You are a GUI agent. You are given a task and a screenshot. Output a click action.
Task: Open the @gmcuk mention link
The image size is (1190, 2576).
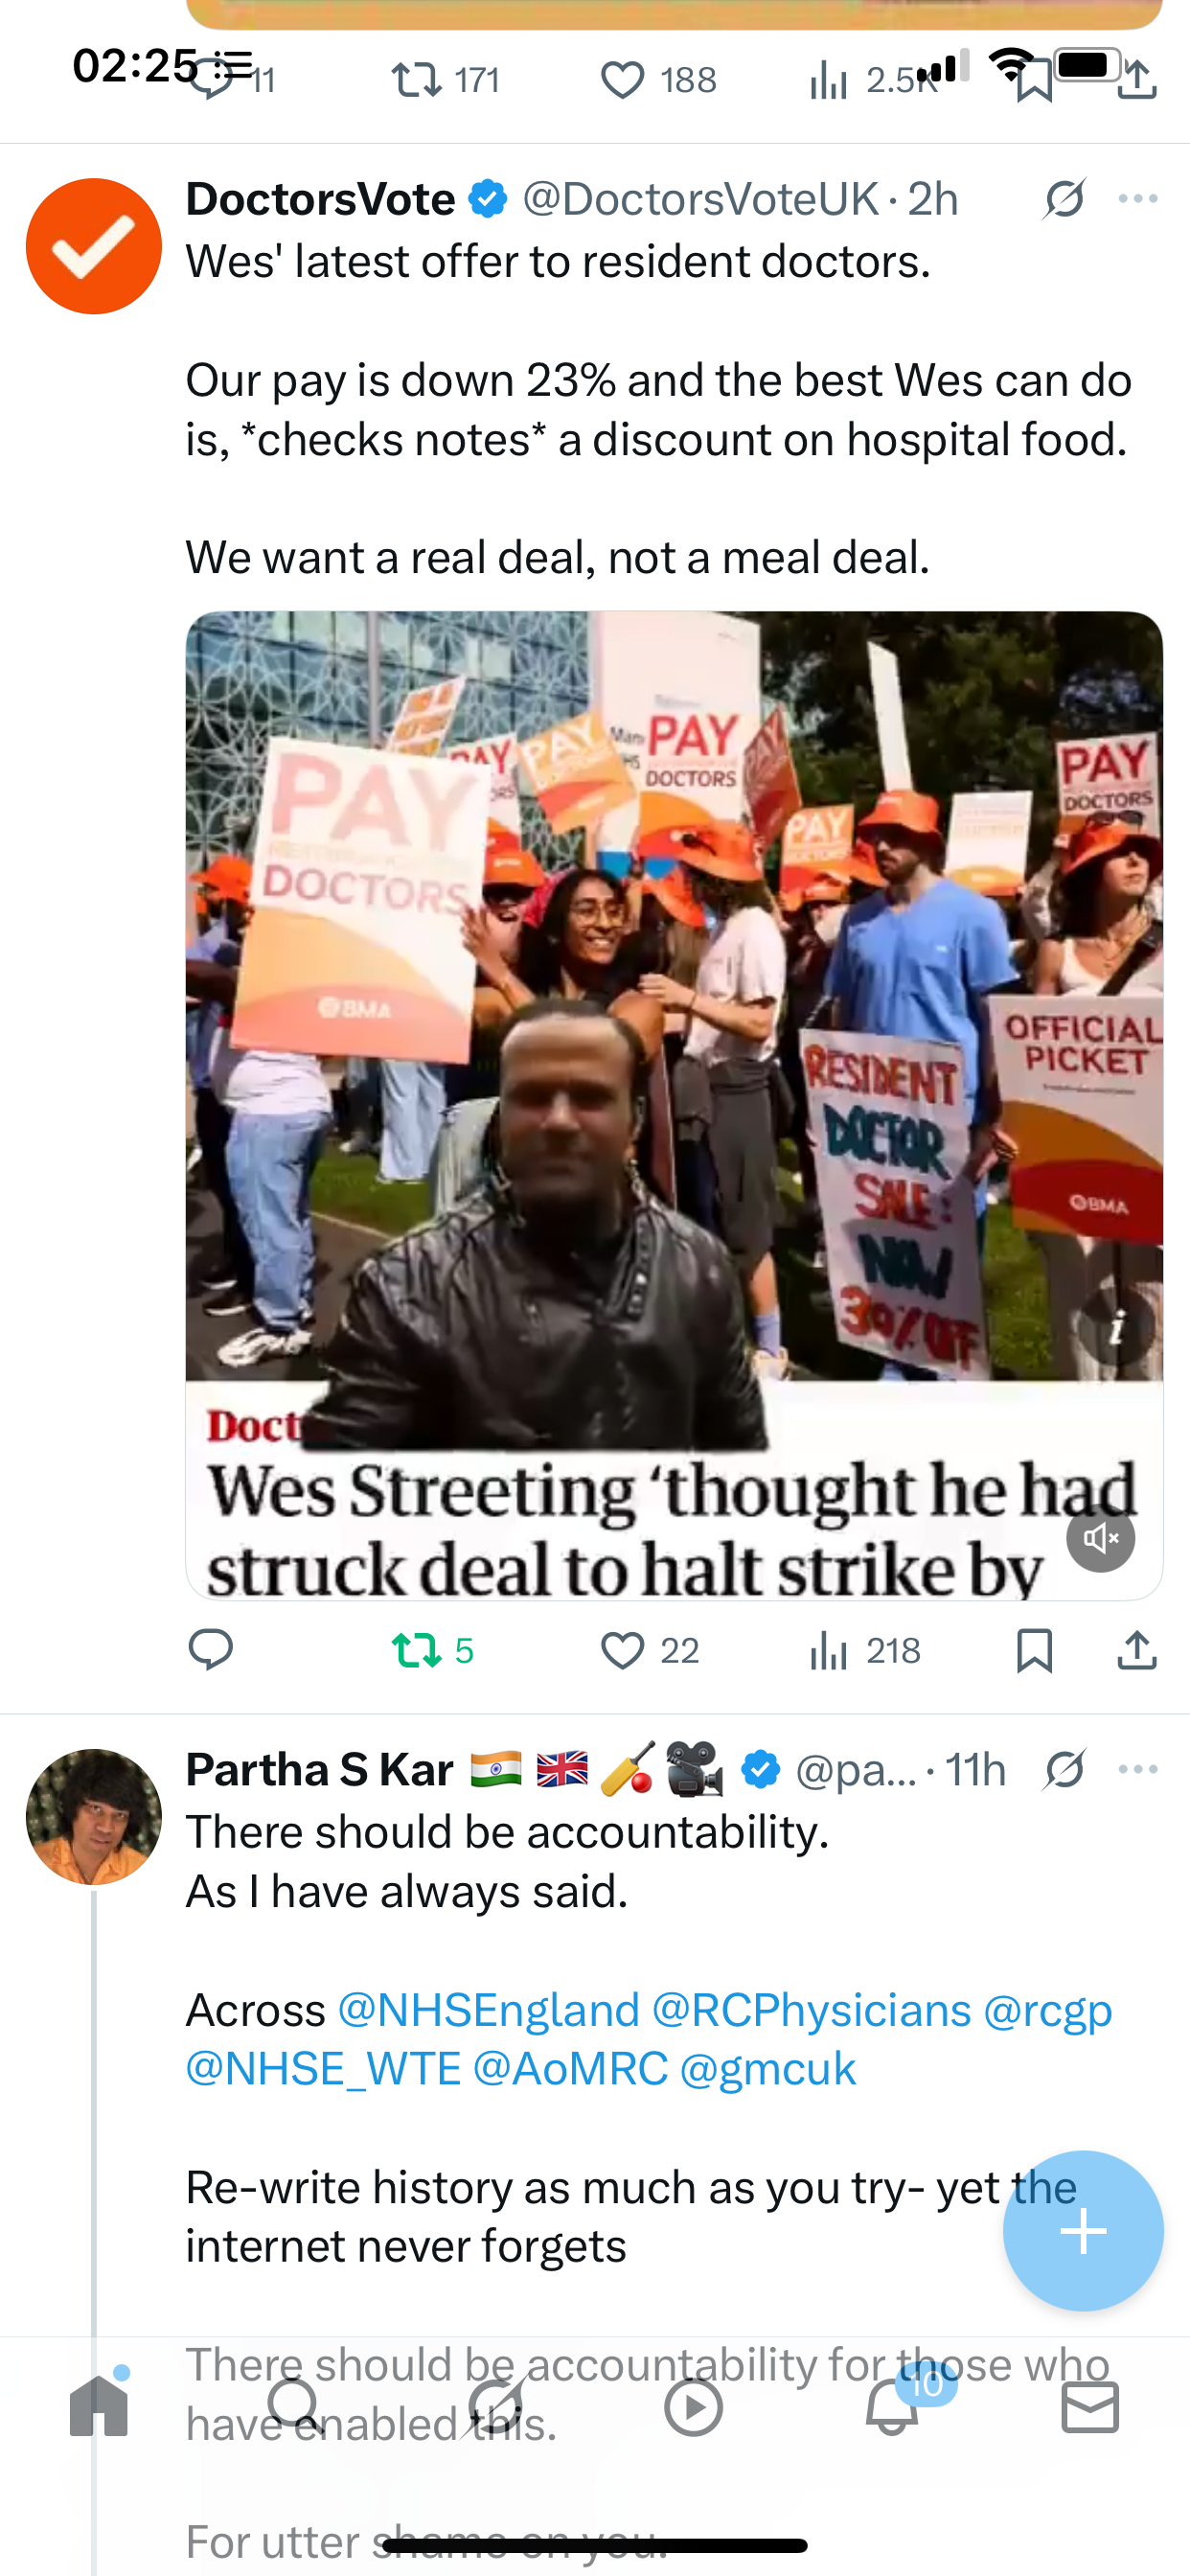tap(768, 2068)
